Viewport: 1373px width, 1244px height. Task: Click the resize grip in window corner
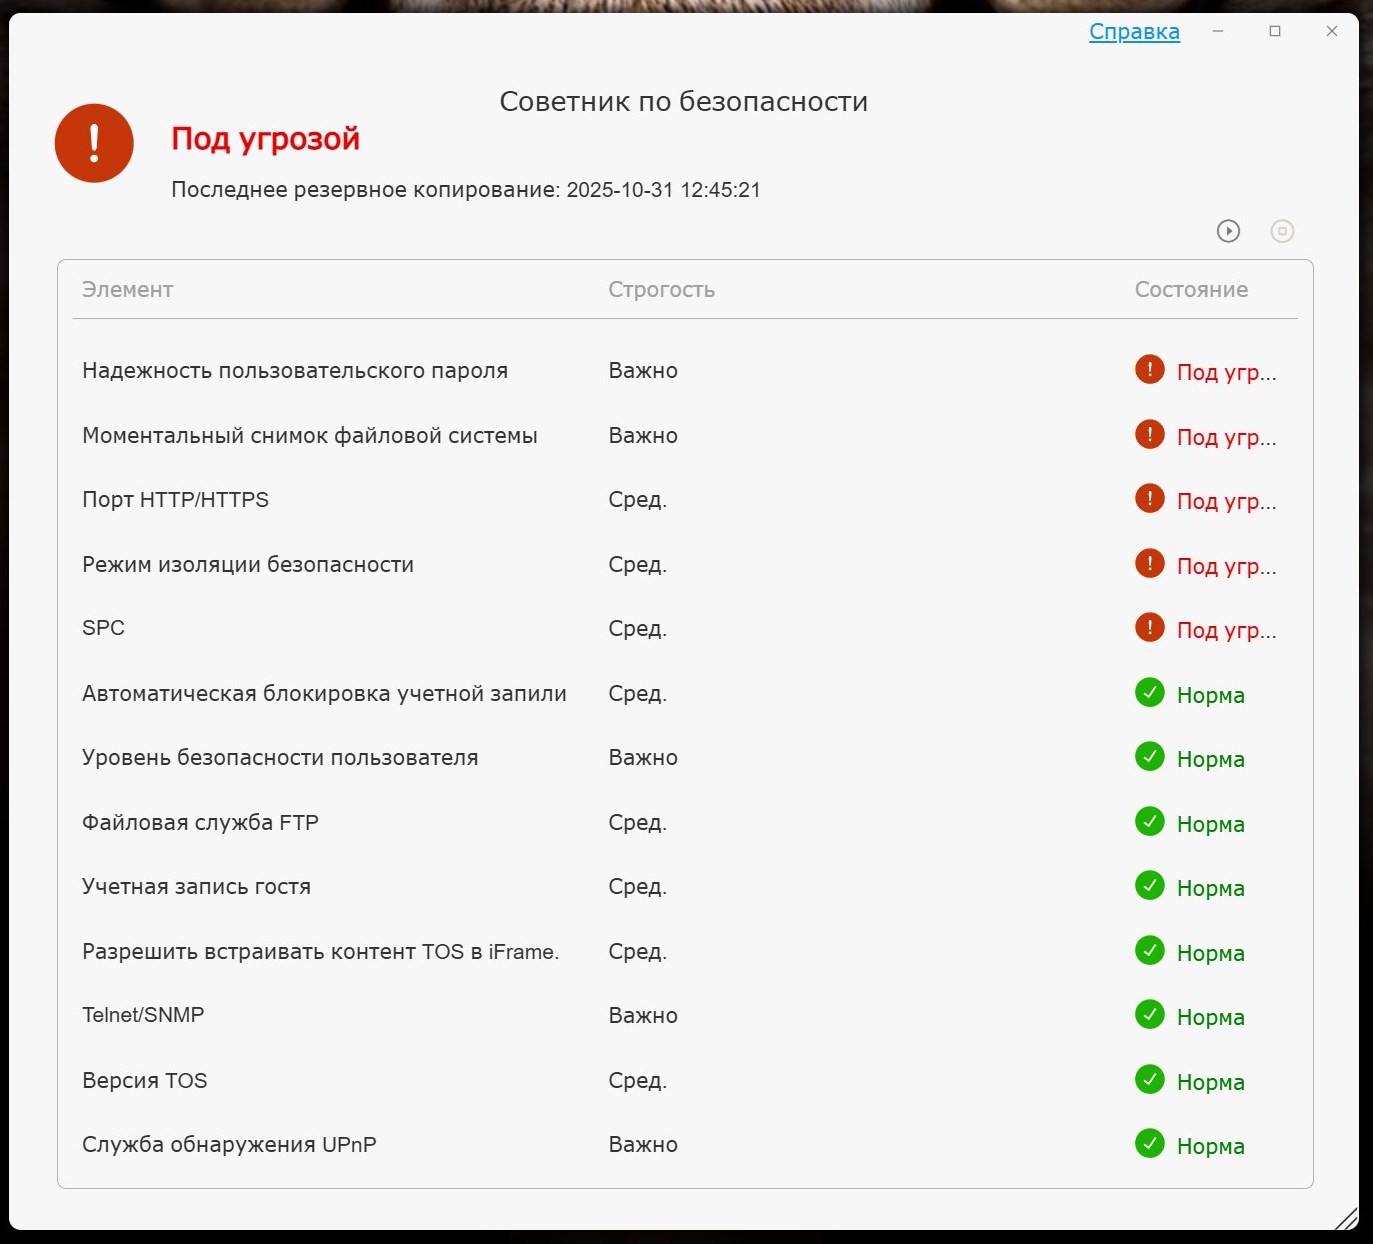[x=1347, y=1219]
